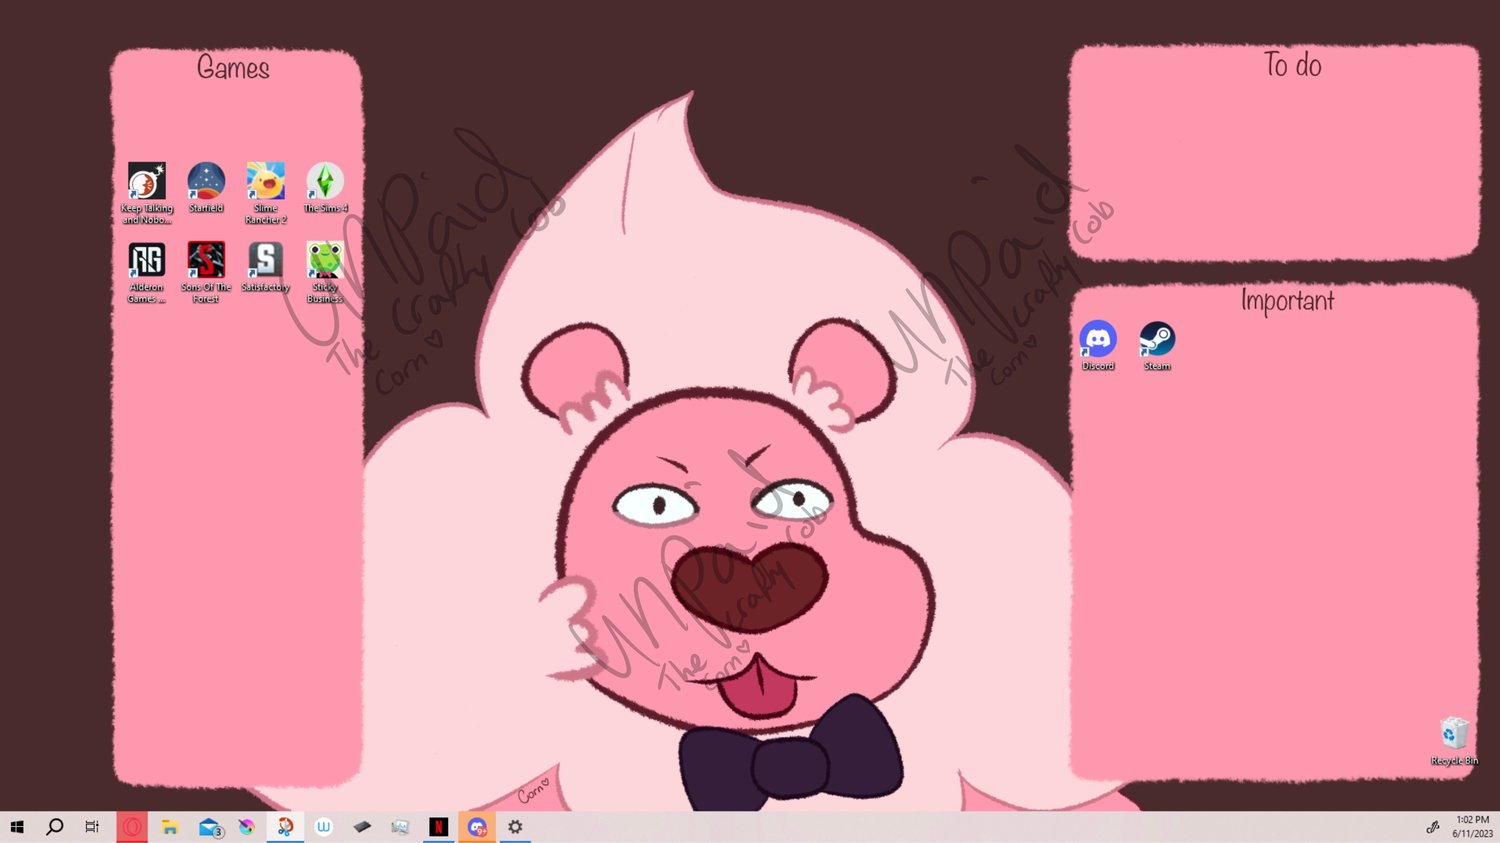Open the Windows Start menu
This screenshot has width=1500, height=843.
tap(17, 827)
